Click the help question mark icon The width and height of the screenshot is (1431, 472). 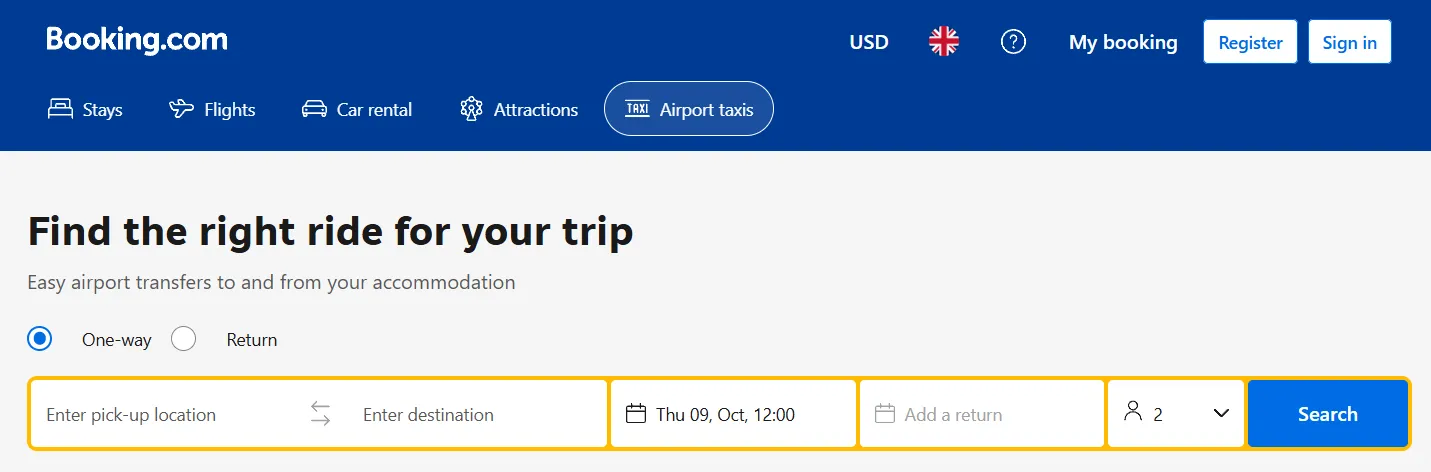[x=1013, y=42]
